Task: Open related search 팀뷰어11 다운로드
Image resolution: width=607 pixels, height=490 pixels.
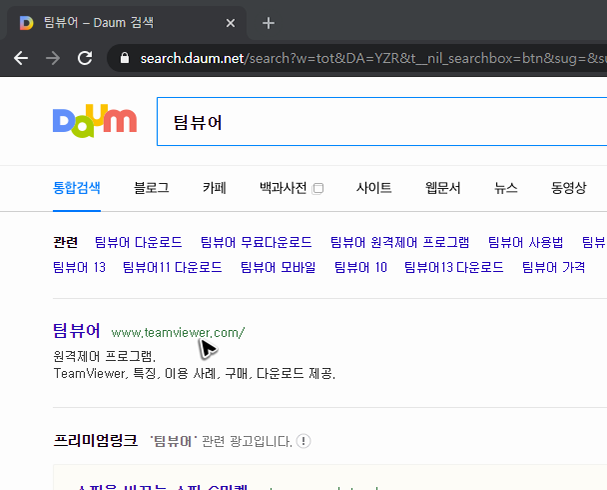Action: coord(172,267)
